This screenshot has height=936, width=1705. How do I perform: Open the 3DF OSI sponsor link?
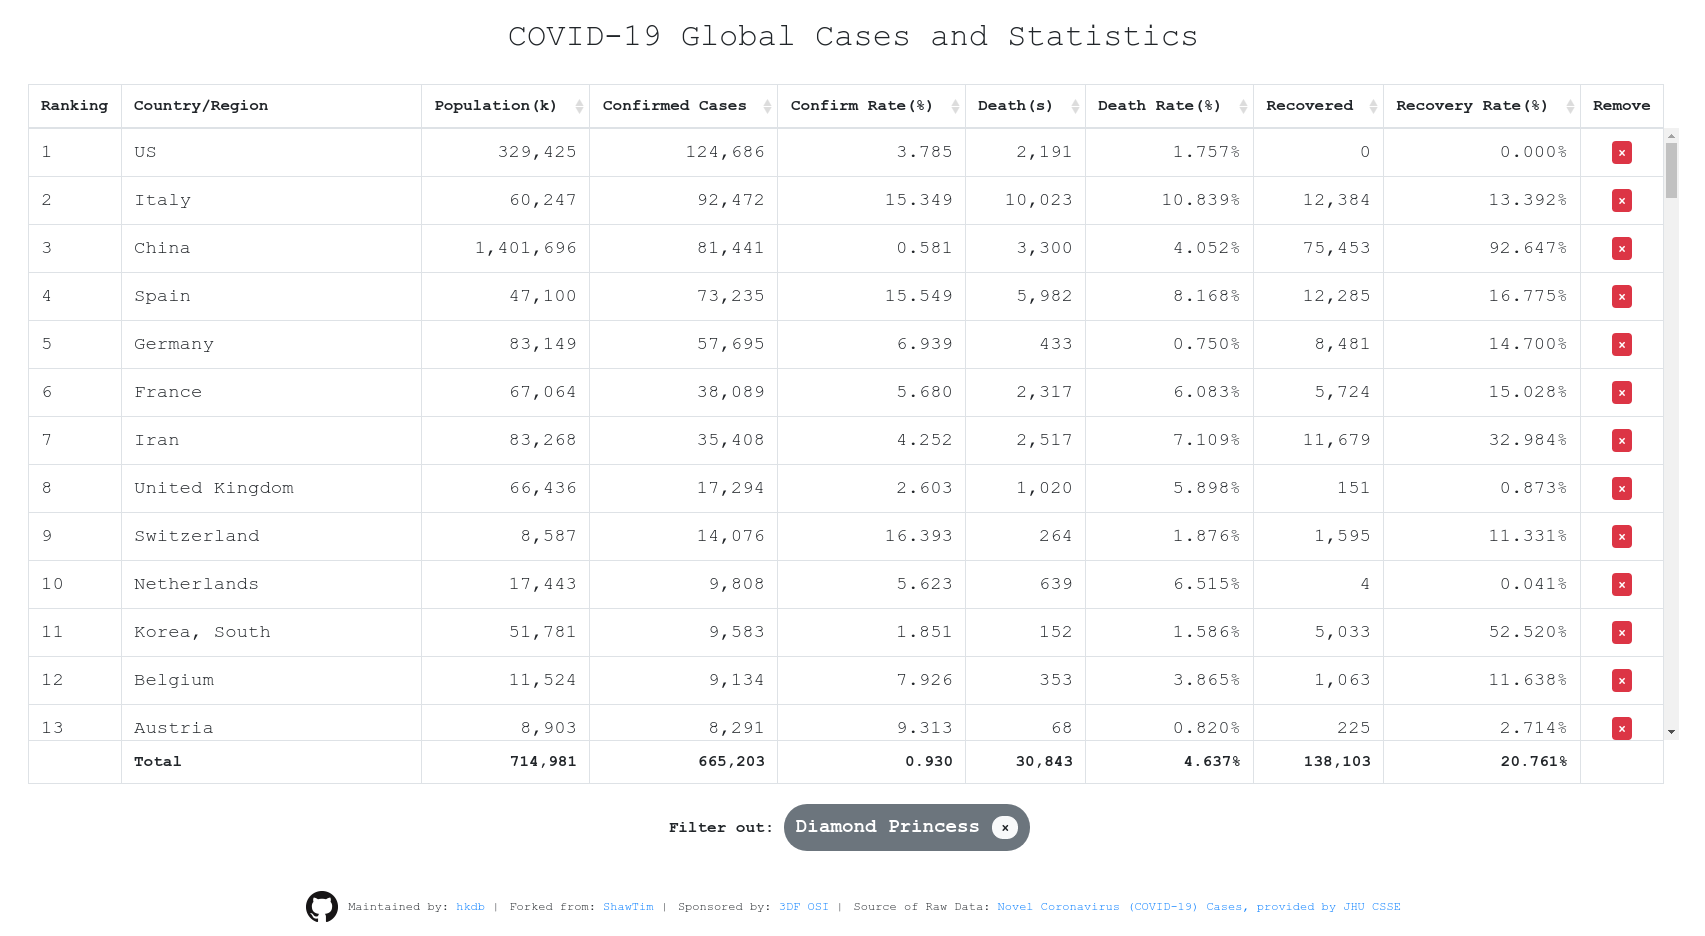pos(804,907)
